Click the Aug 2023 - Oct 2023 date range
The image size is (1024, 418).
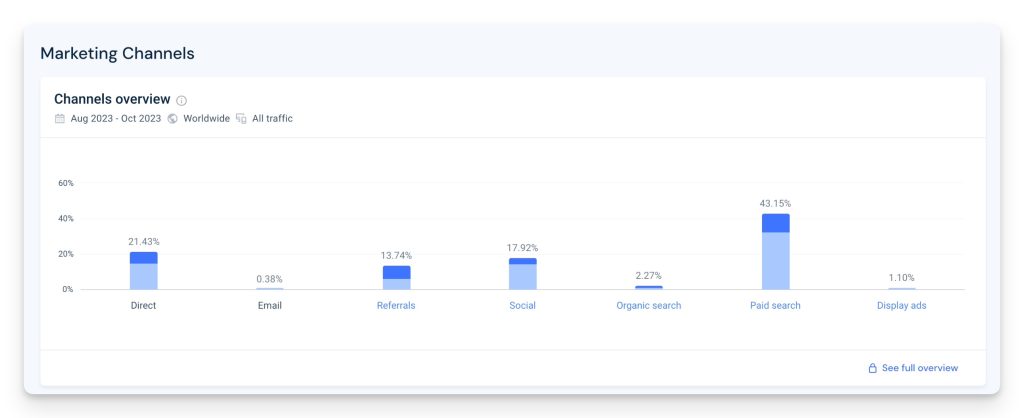(x=115, y=118)
